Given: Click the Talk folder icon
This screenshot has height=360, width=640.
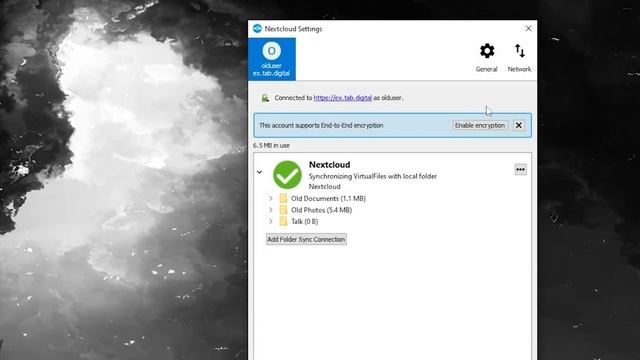Looking at the screenshot, I should (283, 221).
